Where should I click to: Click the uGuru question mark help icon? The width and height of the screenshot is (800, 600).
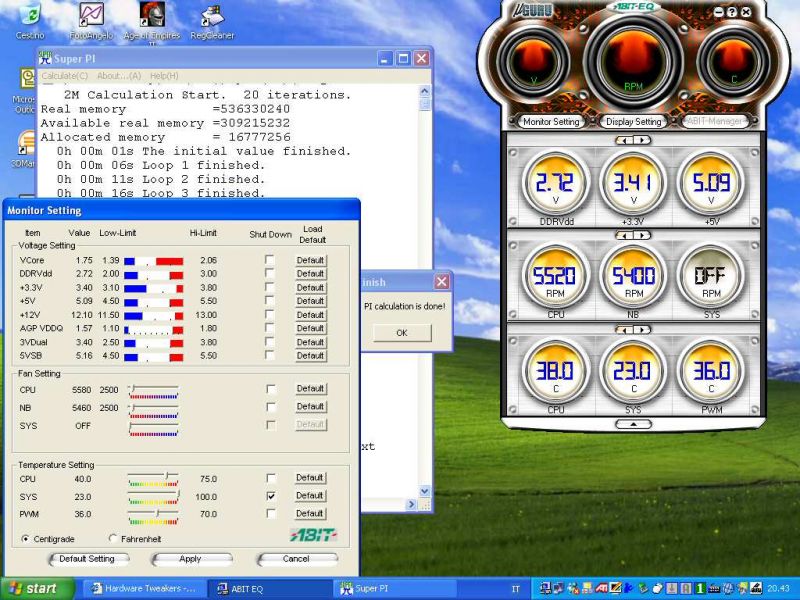tap(732, 12)
